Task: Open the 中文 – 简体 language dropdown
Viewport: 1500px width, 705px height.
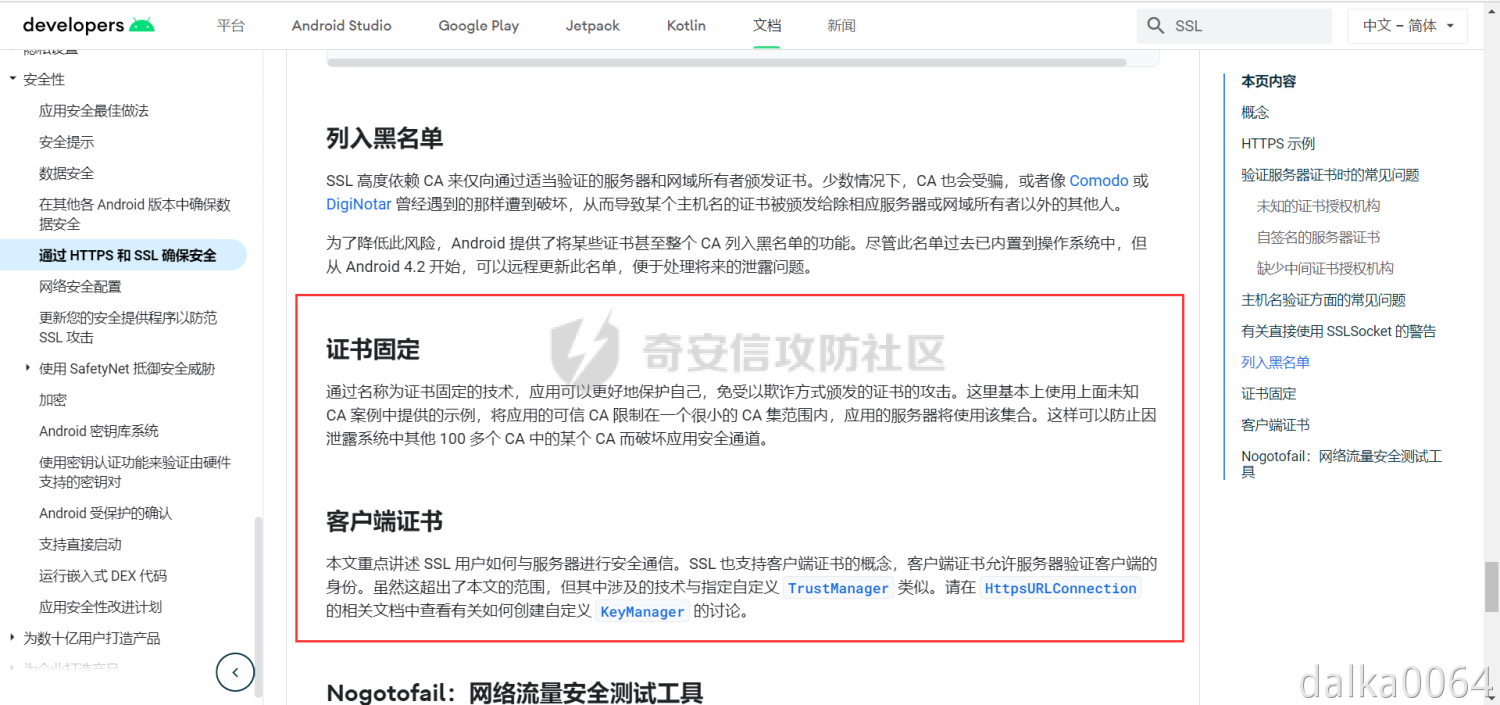Action: tap(1408, 26)
